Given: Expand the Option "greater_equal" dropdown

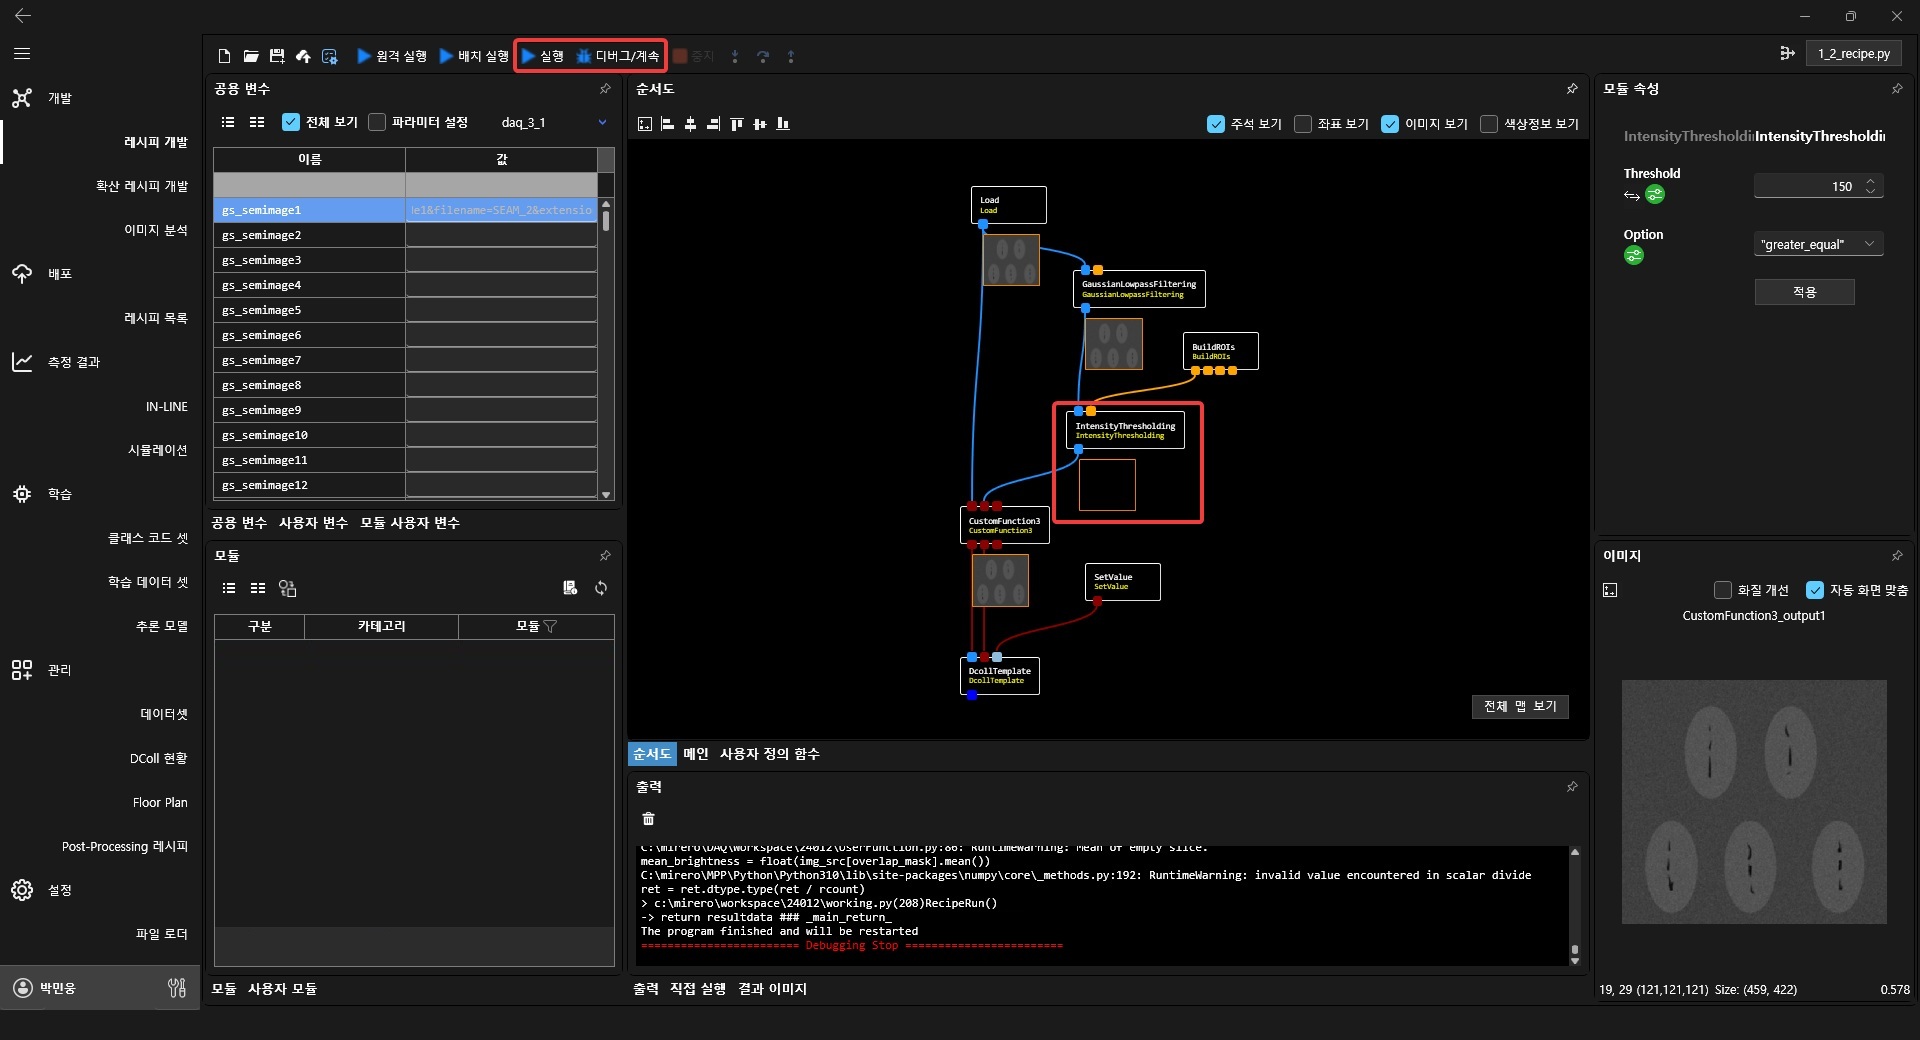Looking at the screenshot, I should pos(1818,245).
